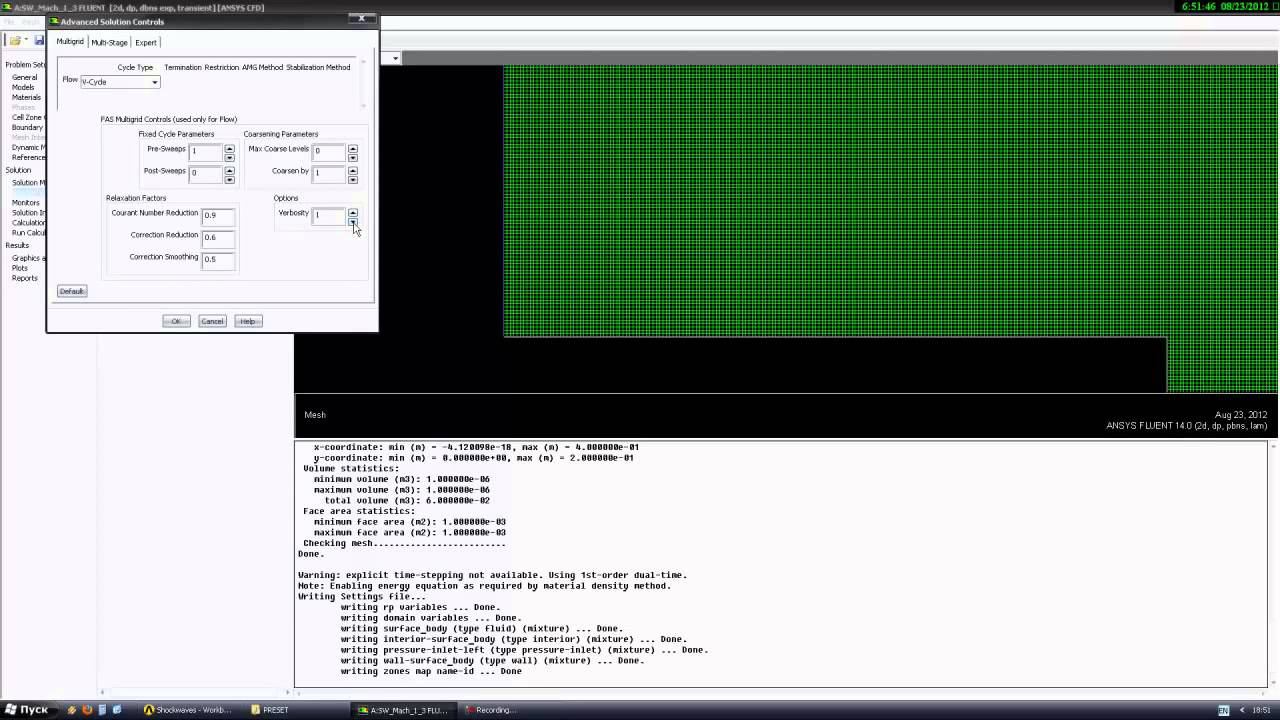Click the Cancel button

212,321
